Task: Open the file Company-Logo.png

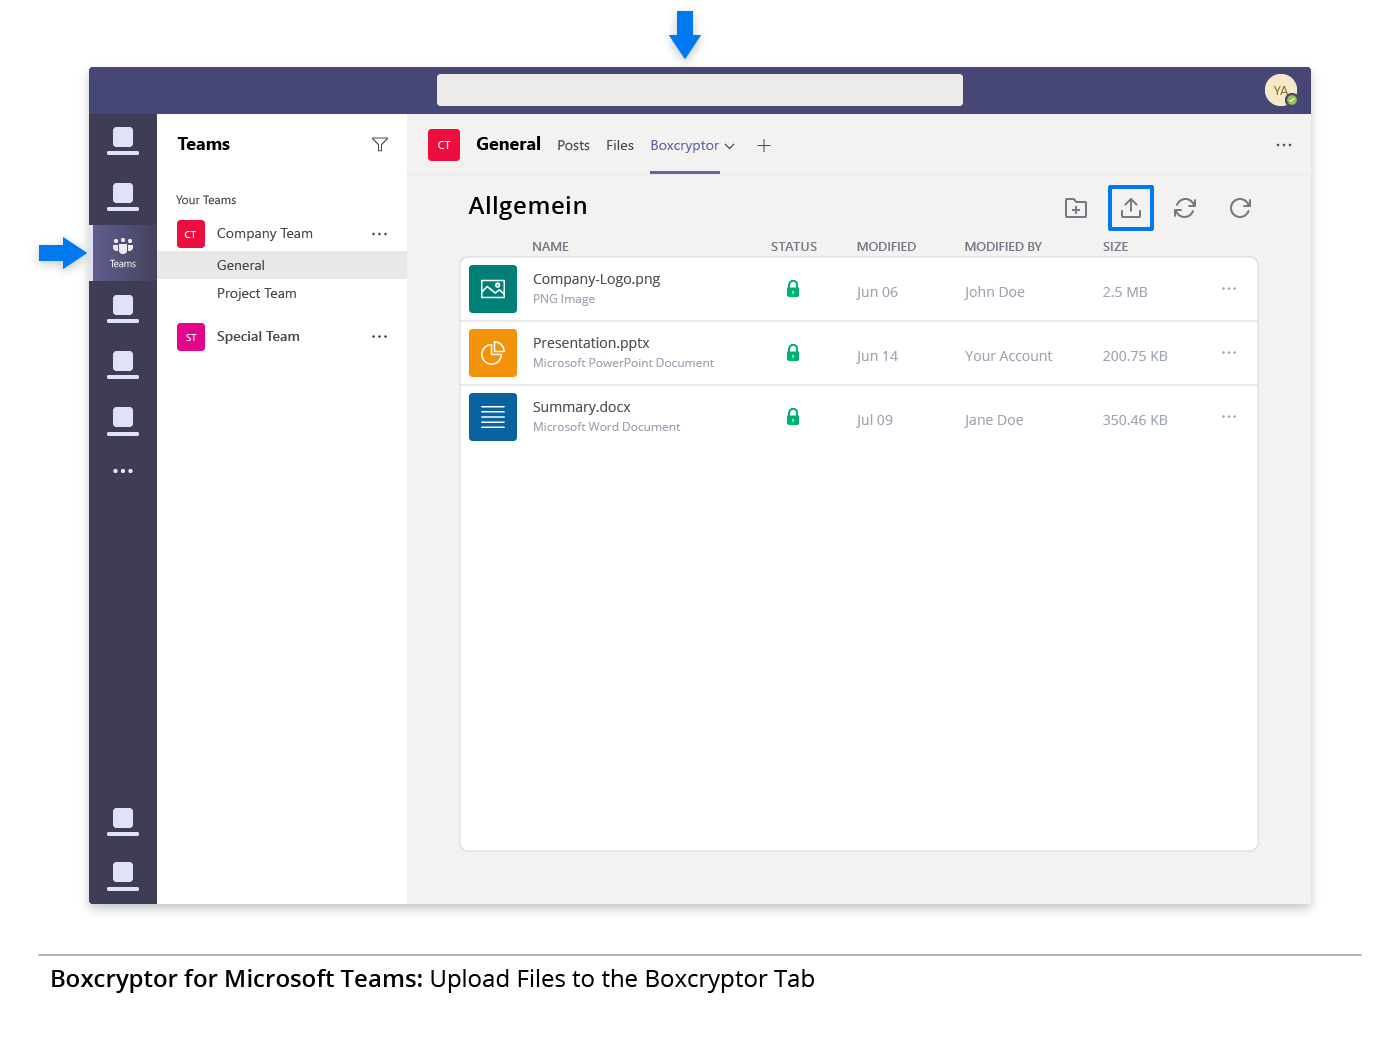Action: tap(596, 279)
